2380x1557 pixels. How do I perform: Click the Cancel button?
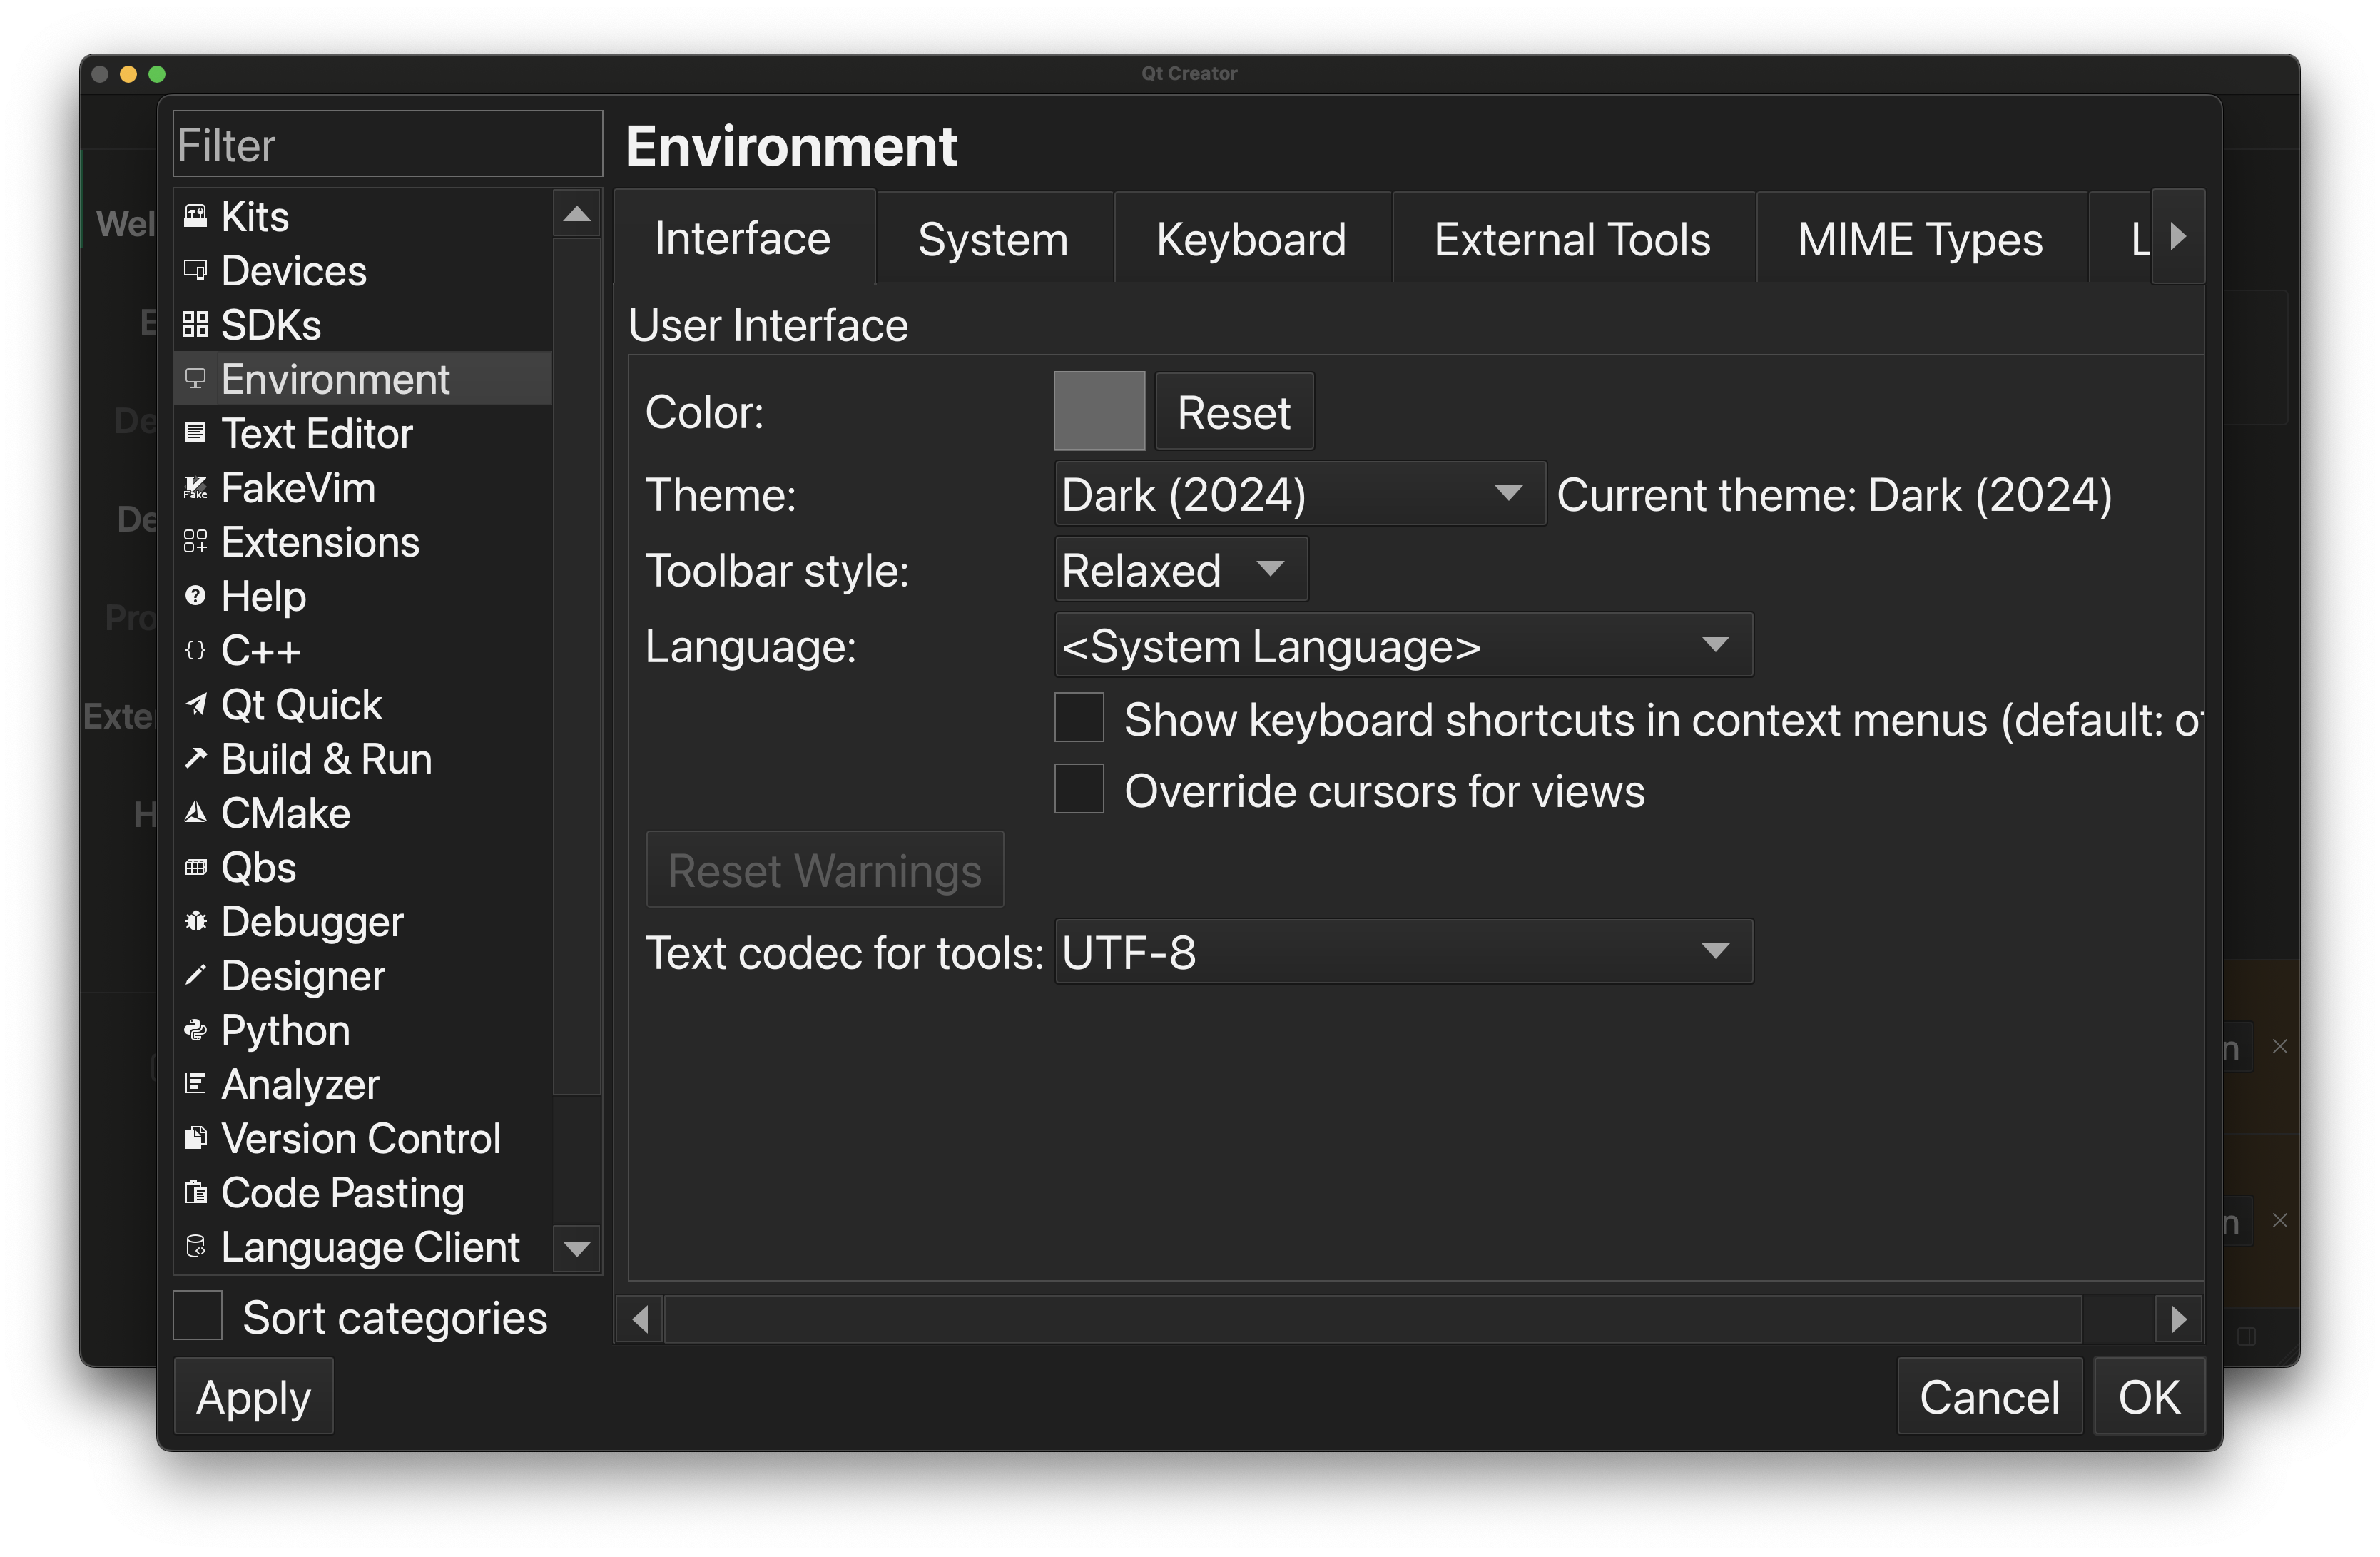(1989, 1397)
